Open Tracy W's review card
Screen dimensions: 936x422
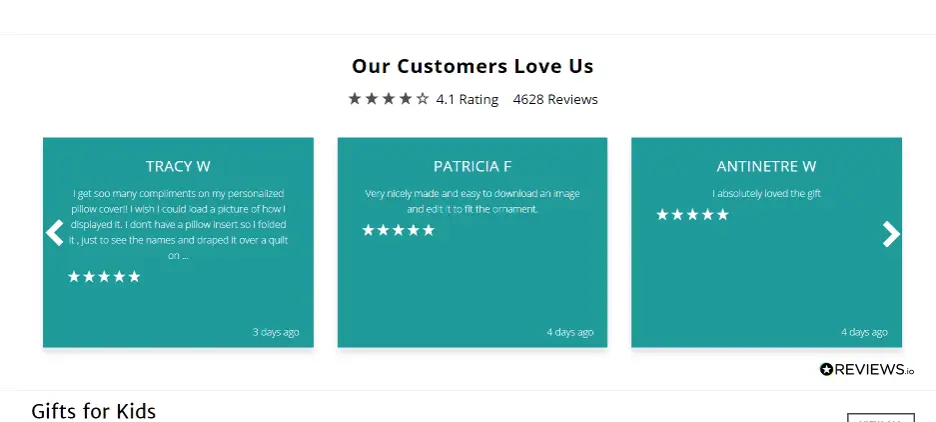click(178, 242)
